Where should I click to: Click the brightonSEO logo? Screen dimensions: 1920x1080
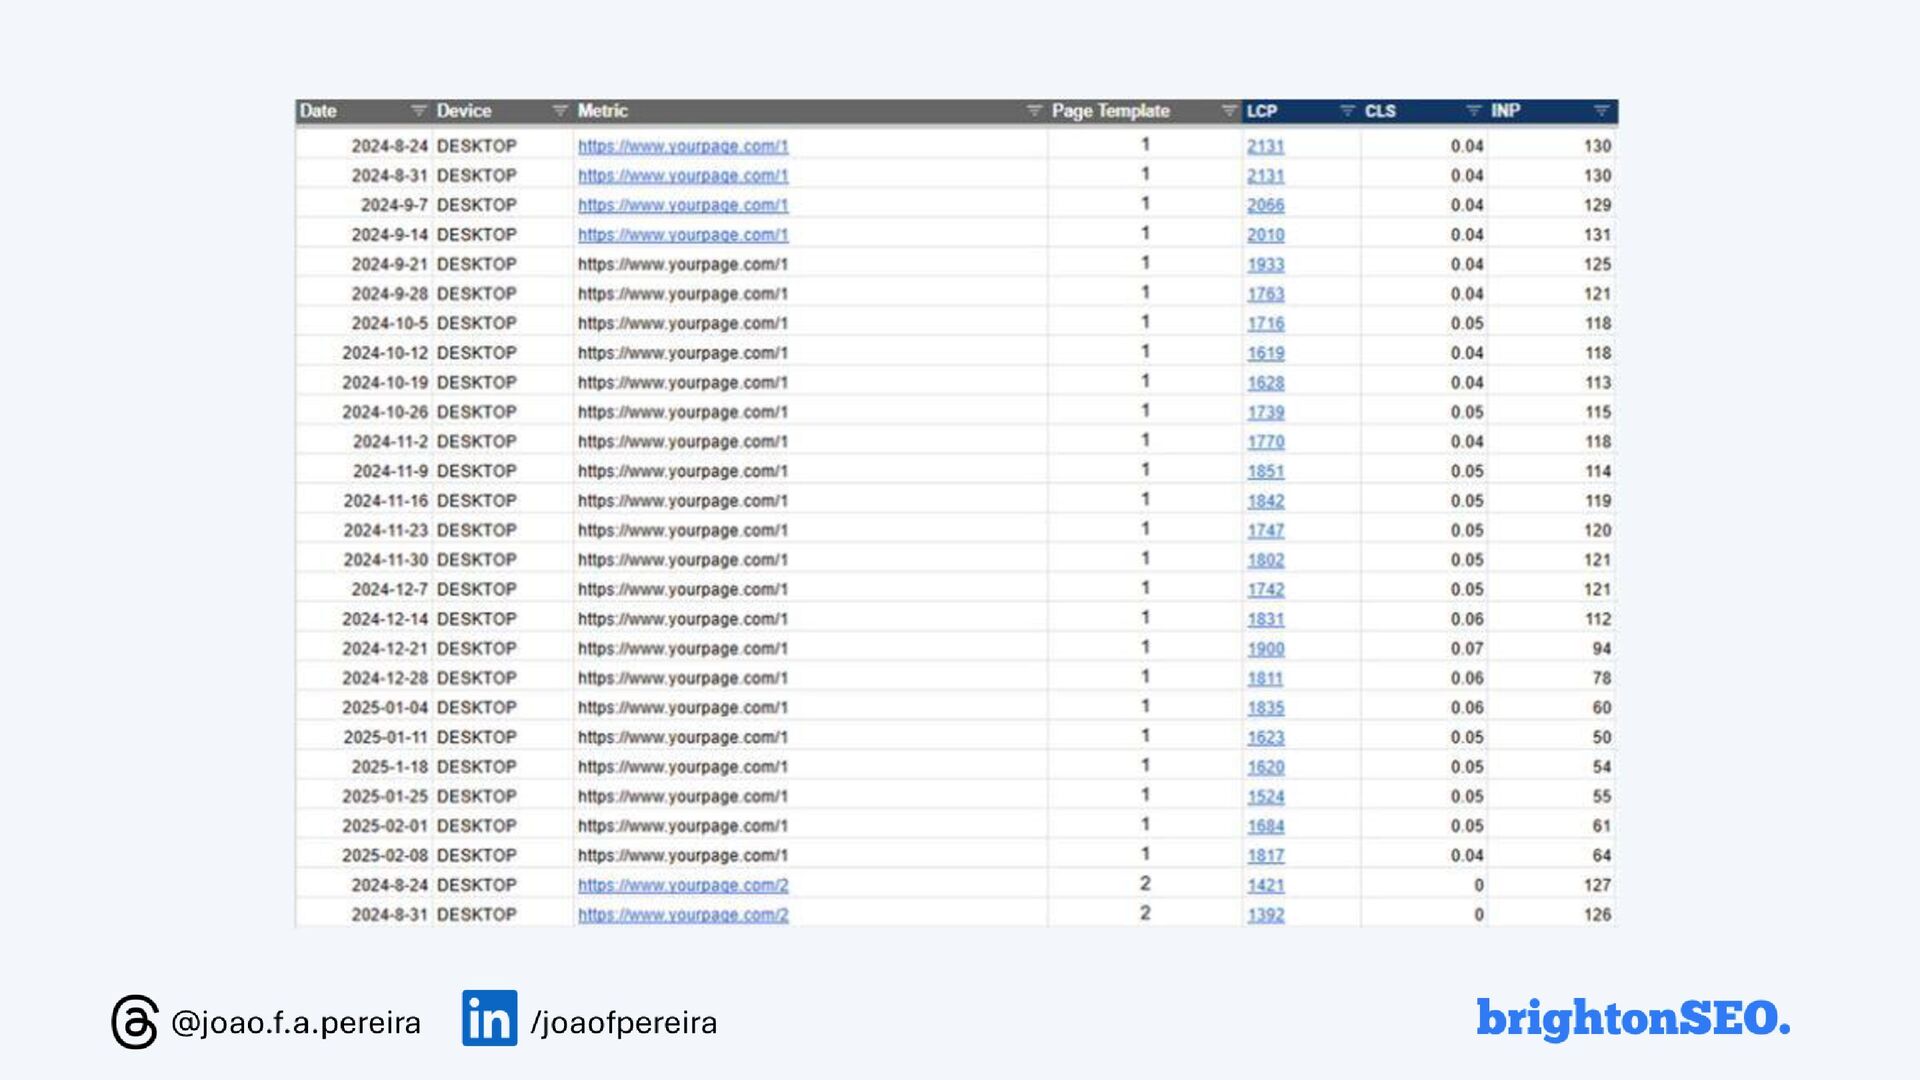tap(1632, 1018)
